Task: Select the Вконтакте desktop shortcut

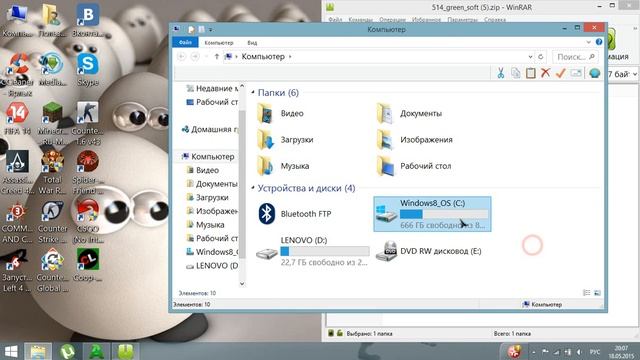Action: click(x=88, y=20)
